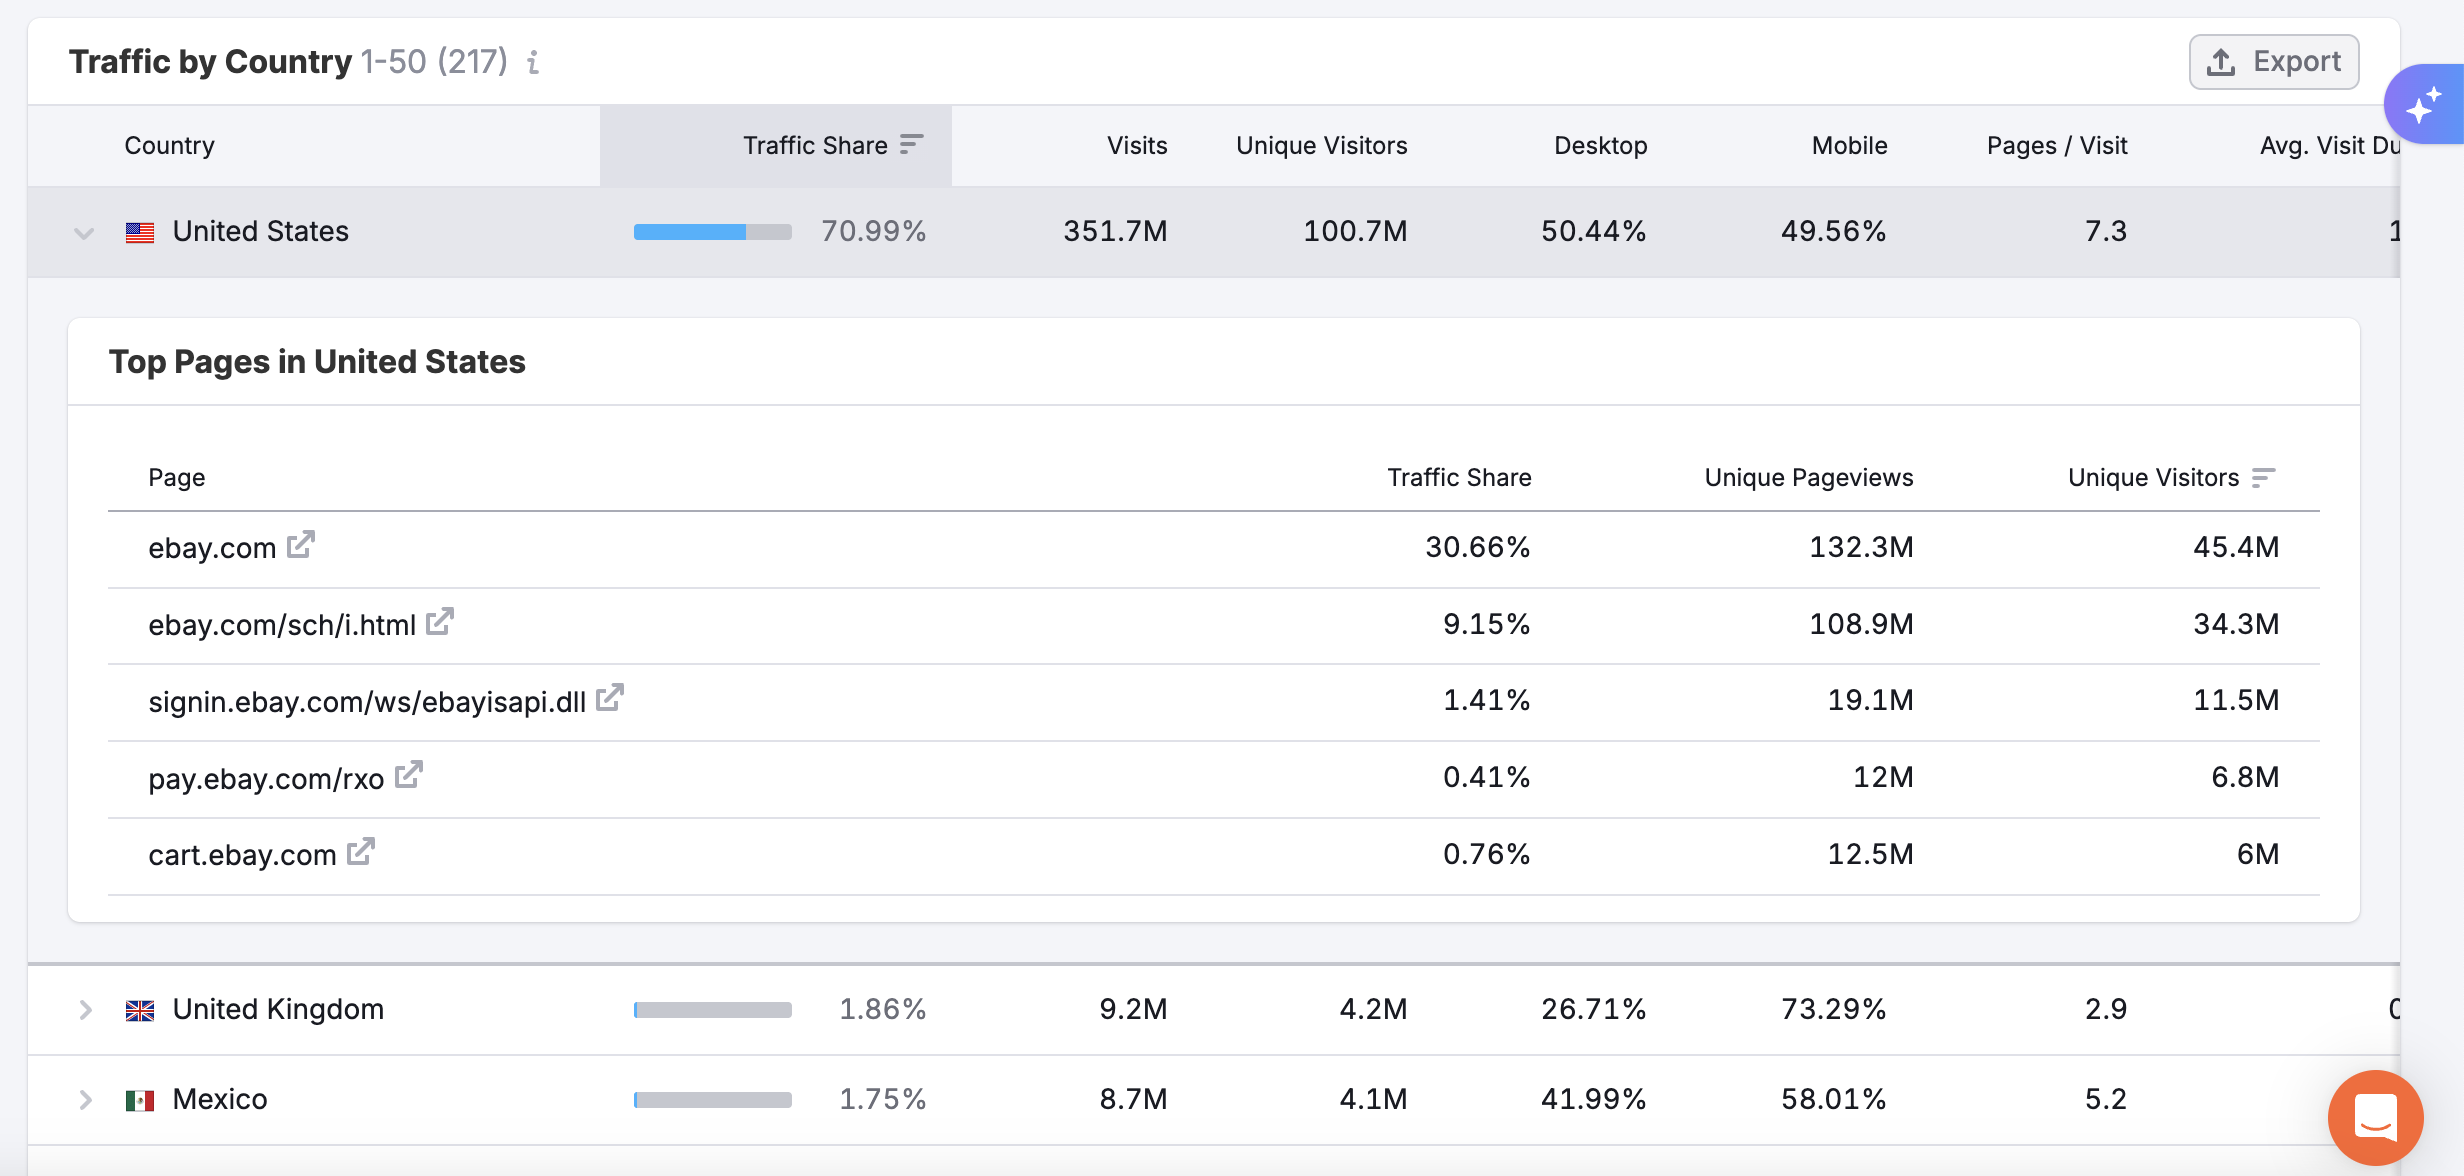The width and height of the screenshot is (2464, 1176).
Task: Select the Desktop column header
Action: (1599, 145)
